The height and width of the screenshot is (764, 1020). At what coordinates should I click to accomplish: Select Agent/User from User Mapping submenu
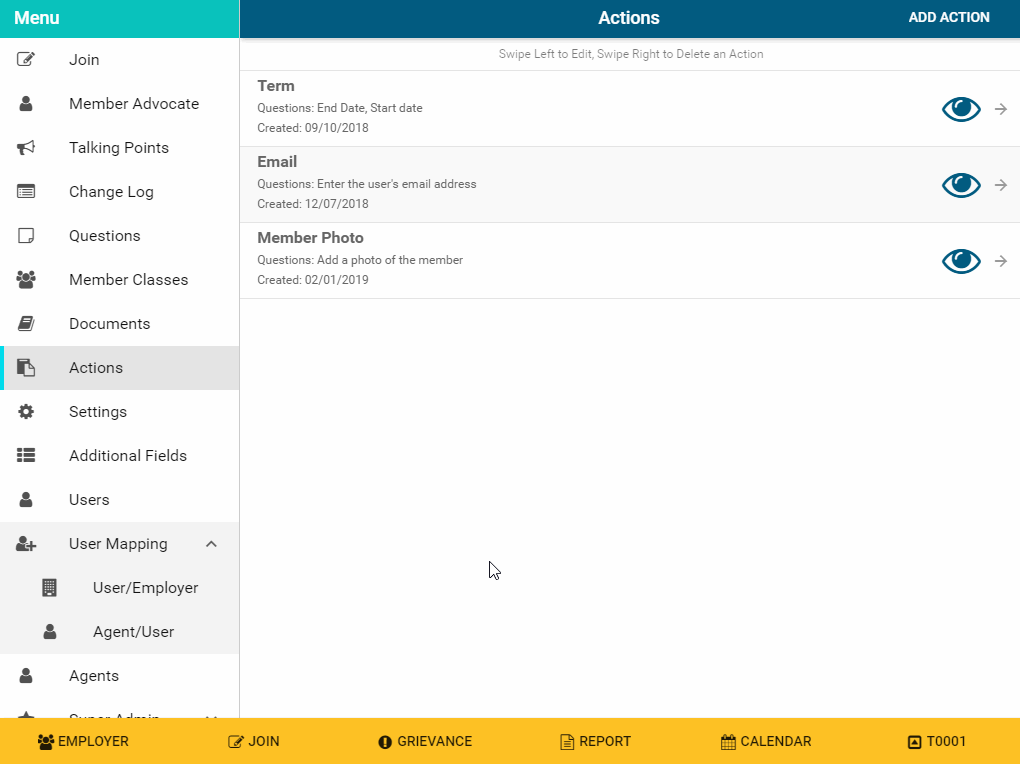pyautogui.click(x=133, y=632)
